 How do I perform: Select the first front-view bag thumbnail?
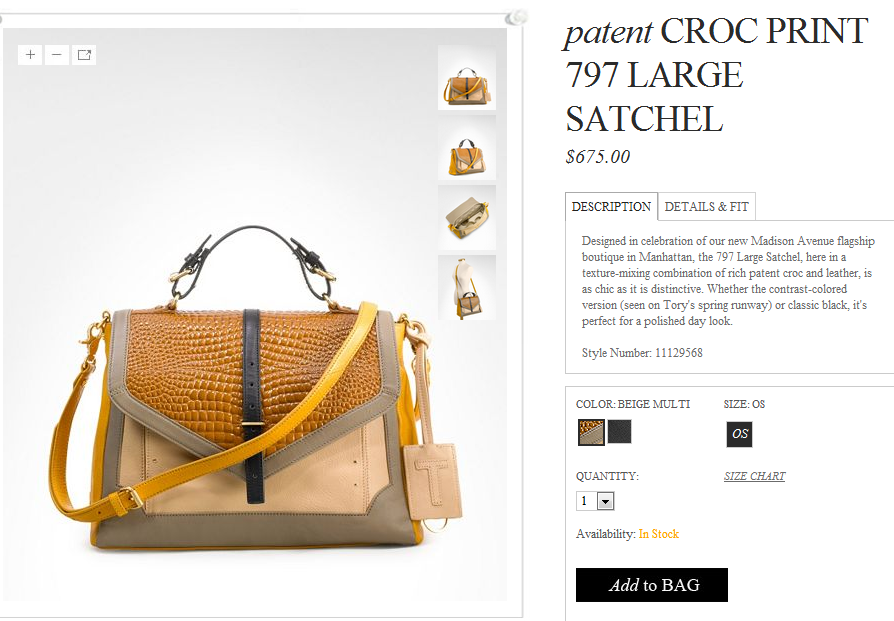point(467,78)
